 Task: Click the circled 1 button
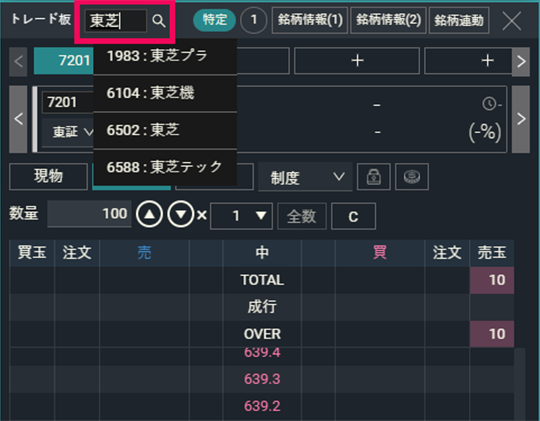(x=254, y=20)
